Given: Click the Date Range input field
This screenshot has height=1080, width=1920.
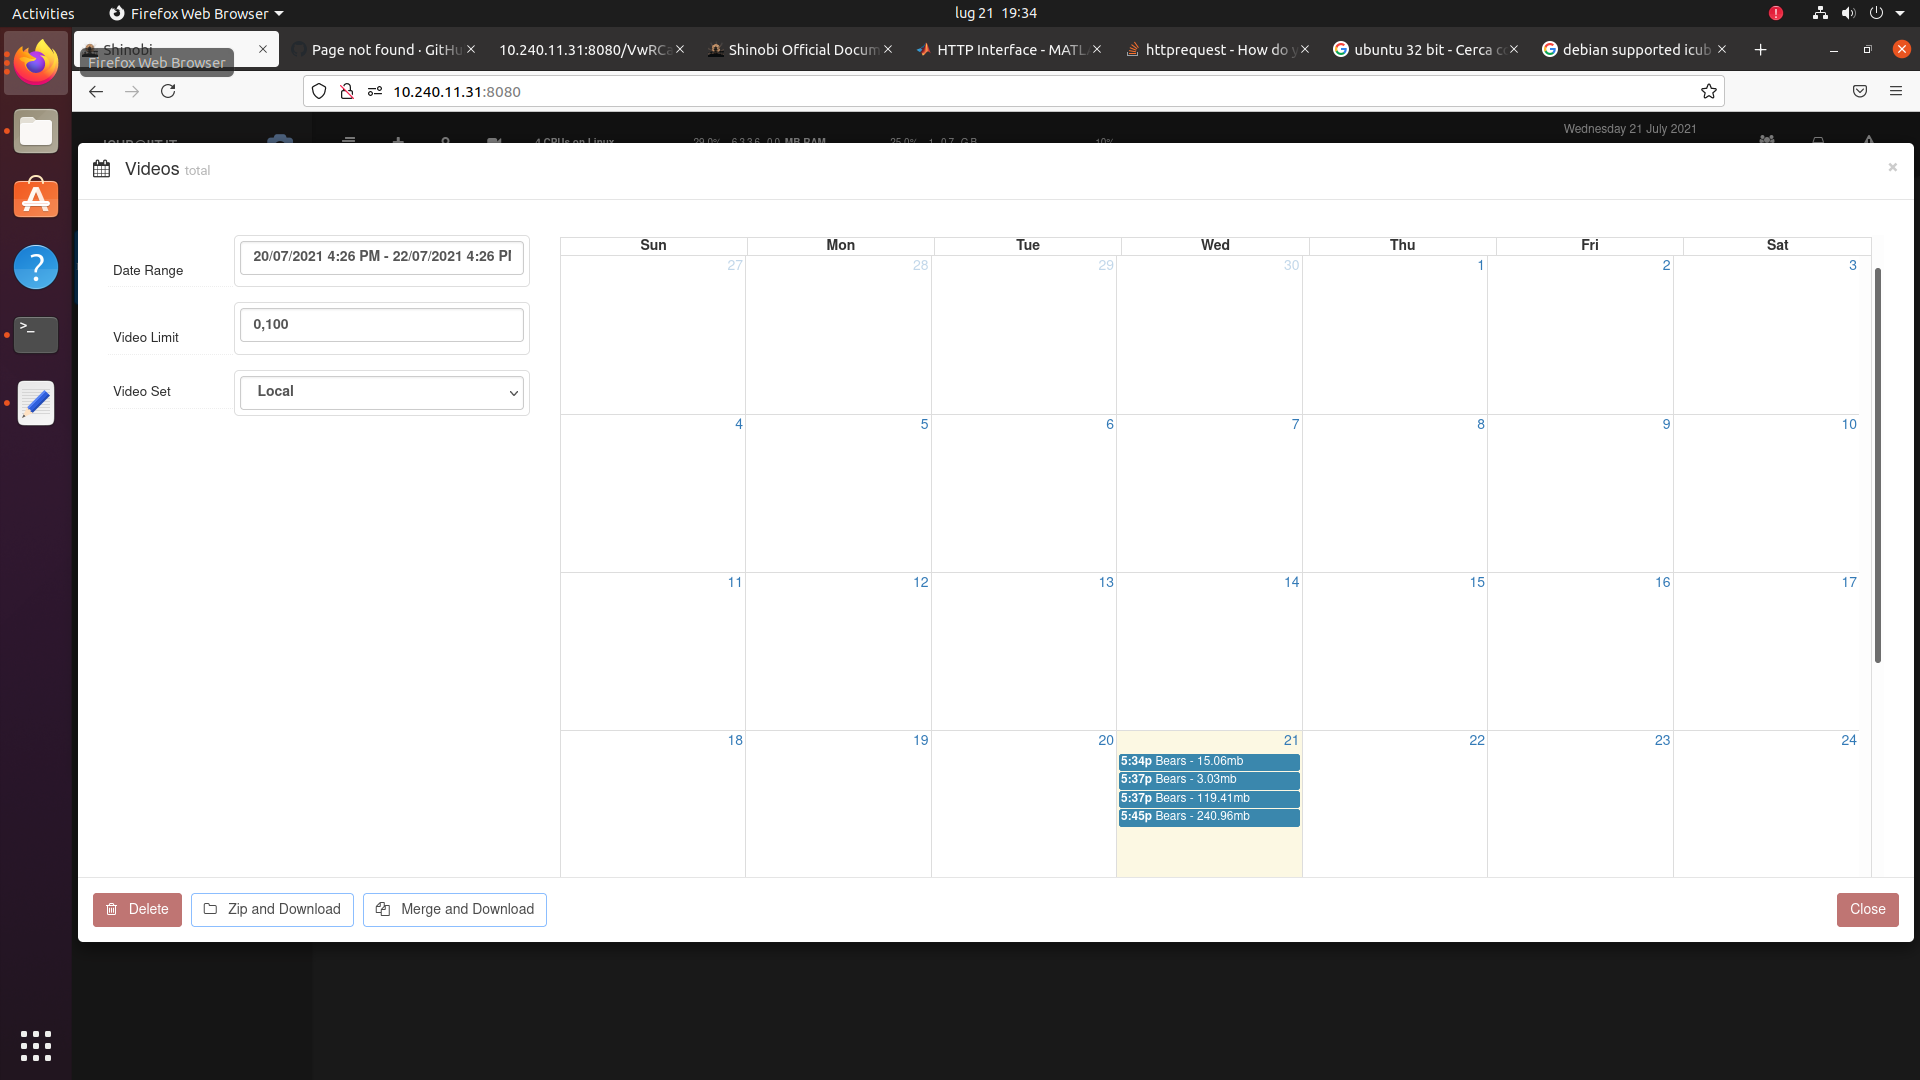Looking at the screenshot, I should click(381, 256).
